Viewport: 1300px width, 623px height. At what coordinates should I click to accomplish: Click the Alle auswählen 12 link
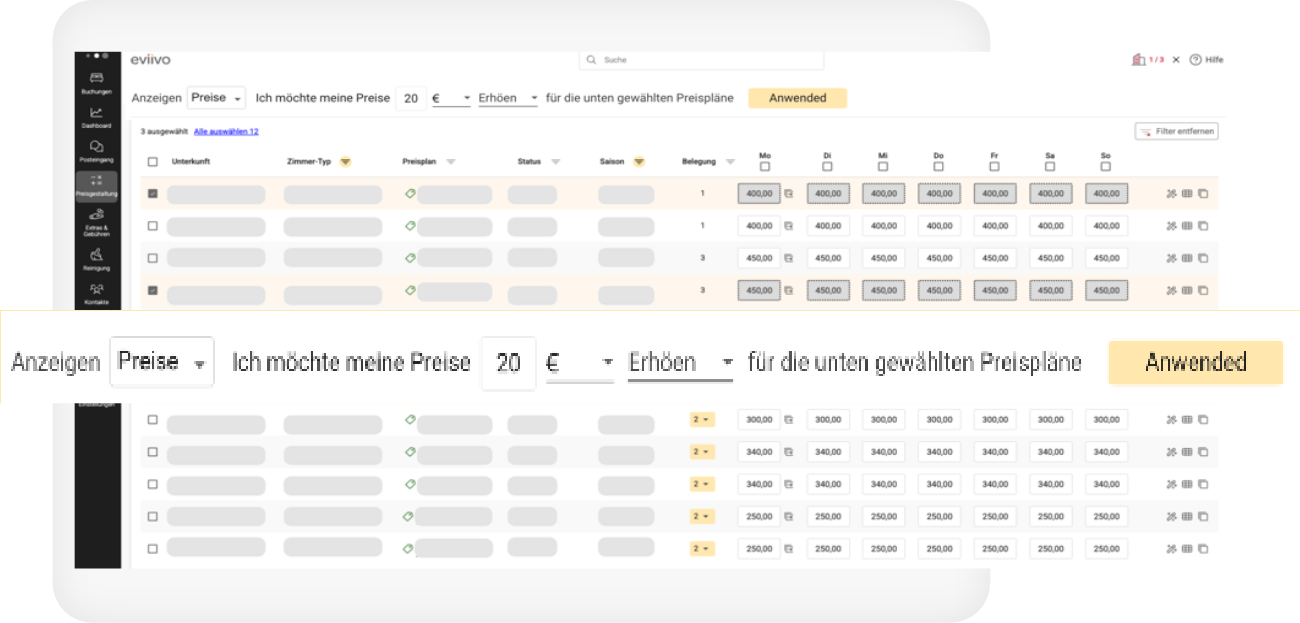tap(226, 132)
